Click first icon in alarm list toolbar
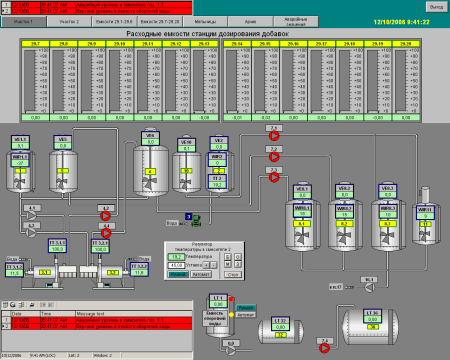The height and width of the screenshot is (360, 450). click(x=5, y=305)
